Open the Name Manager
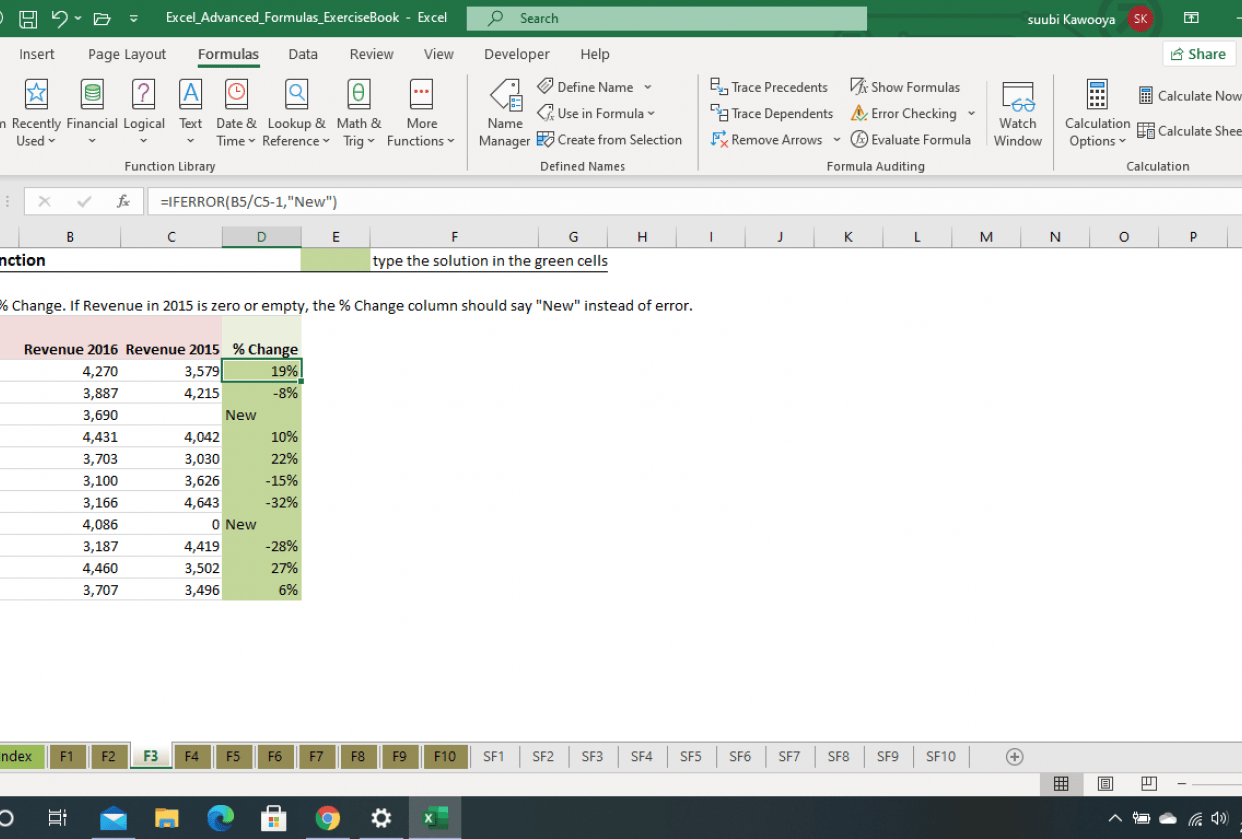Viewport: 1242px width, 839px height. pos(504,113)
